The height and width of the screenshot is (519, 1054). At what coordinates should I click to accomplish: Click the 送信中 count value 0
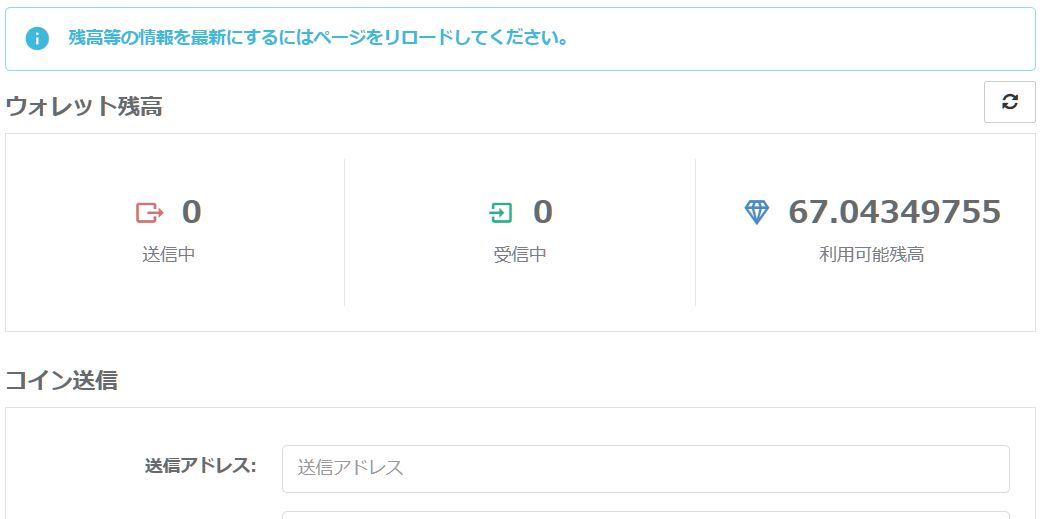pyautogui.click(x=192, y=212)
